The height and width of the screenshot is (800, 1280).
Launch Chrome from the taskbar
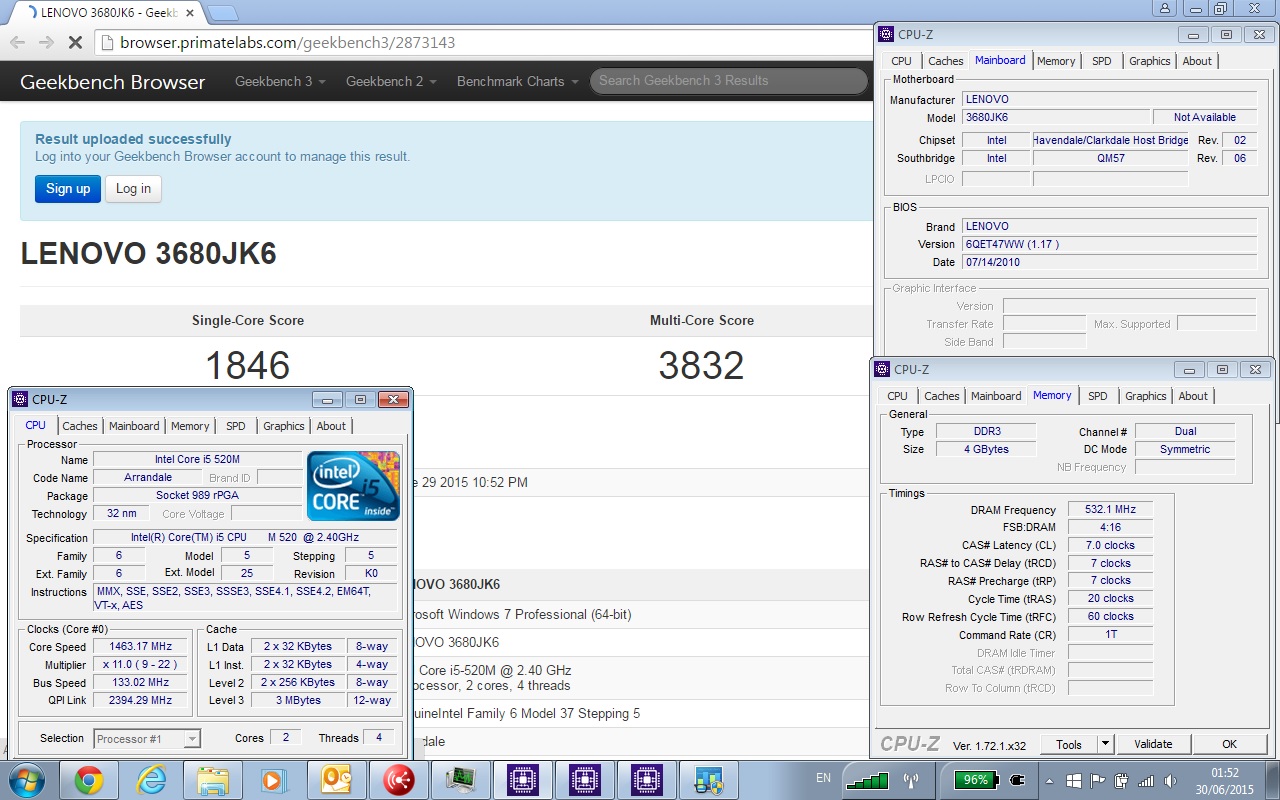pyautogui.click(x=89, y=779)
